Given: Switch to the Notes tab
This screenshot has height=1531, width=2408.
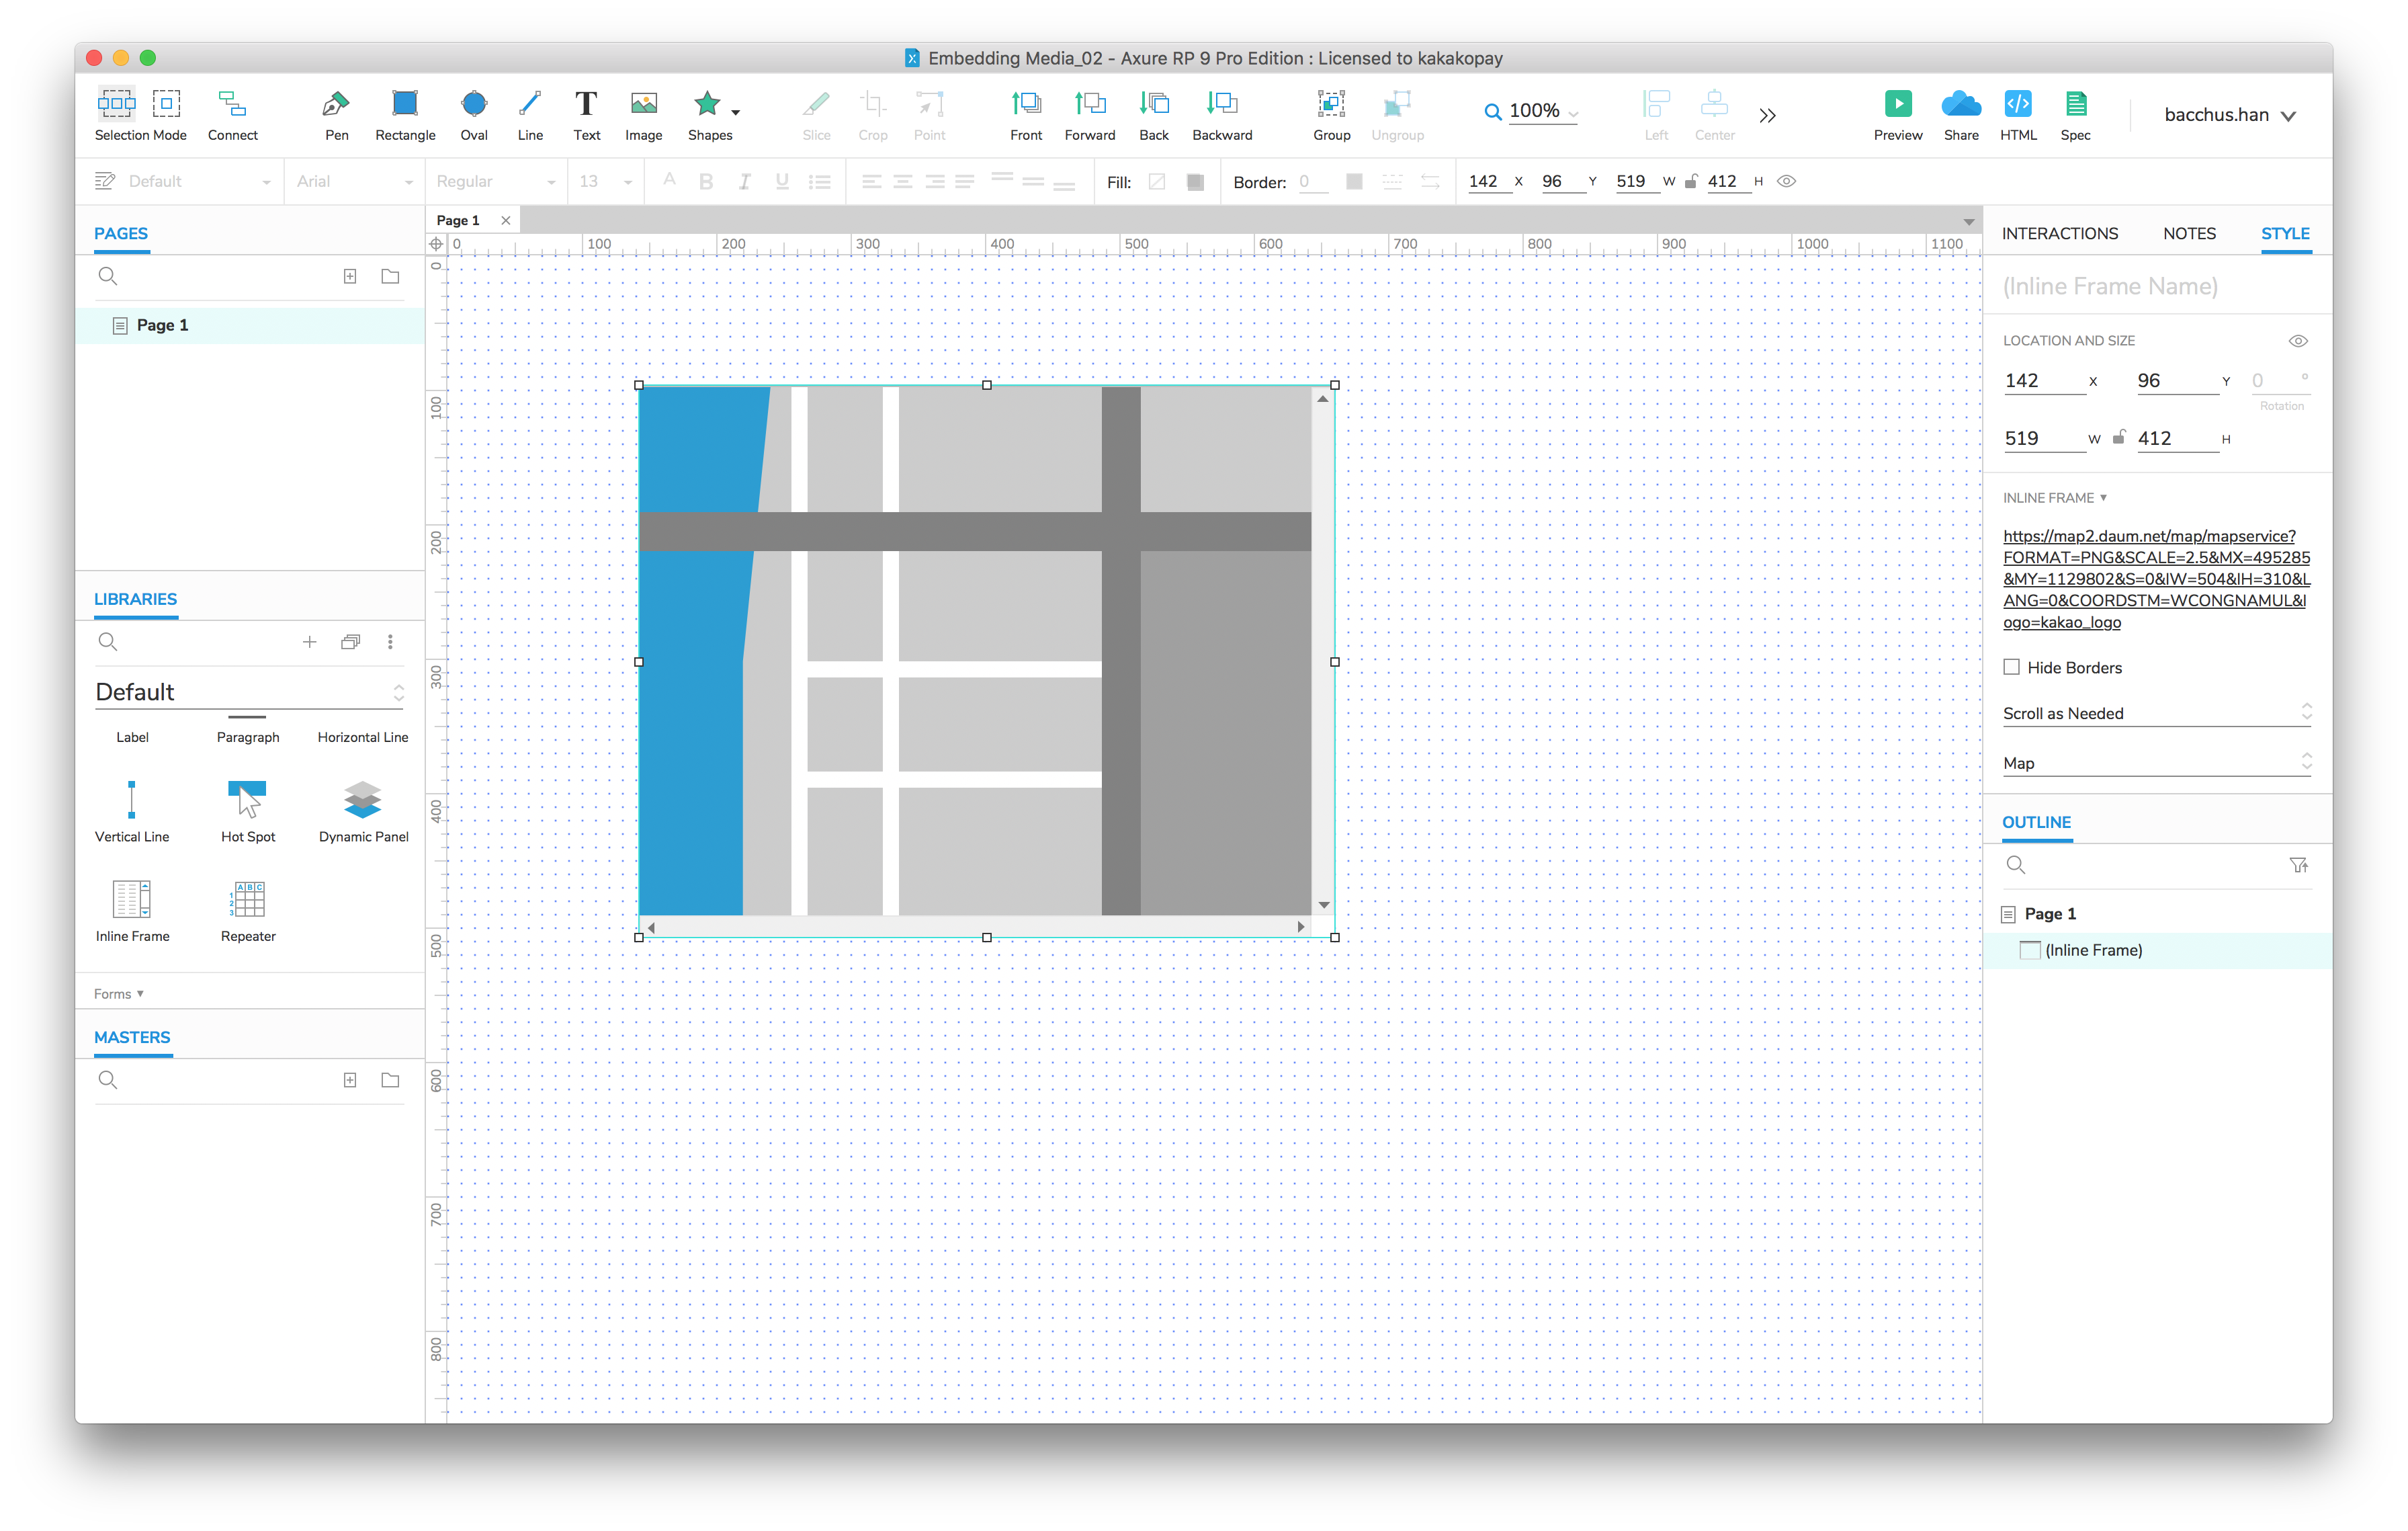Looking at the screenshot, I should pyautogui.click(x=2188, y=233).
